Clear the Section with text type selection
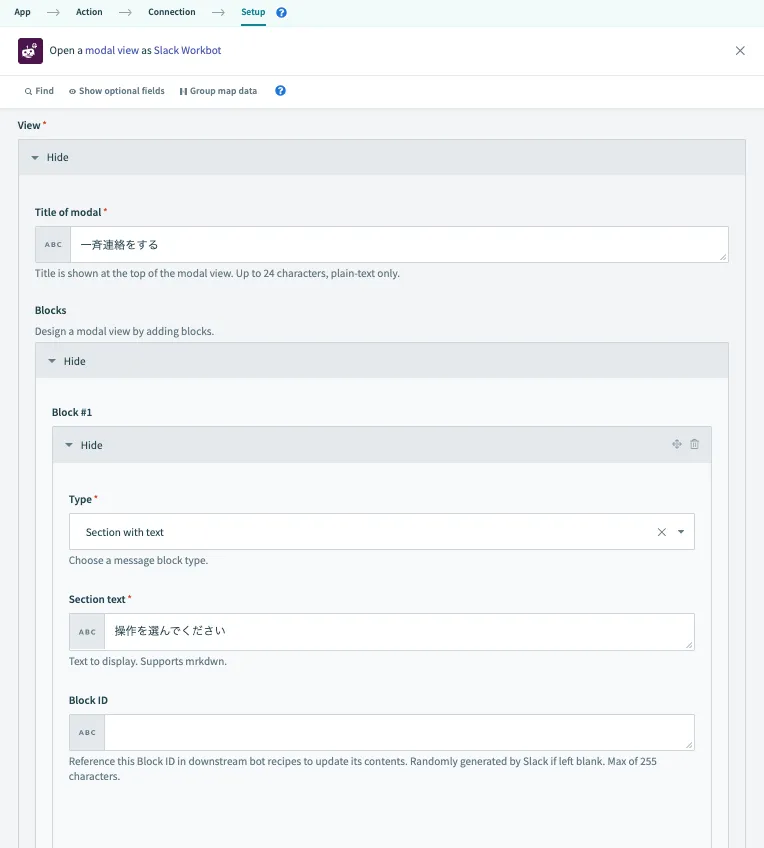Image resolution: width=764 pixels, height=848 pixels. (x=661, y=533)
